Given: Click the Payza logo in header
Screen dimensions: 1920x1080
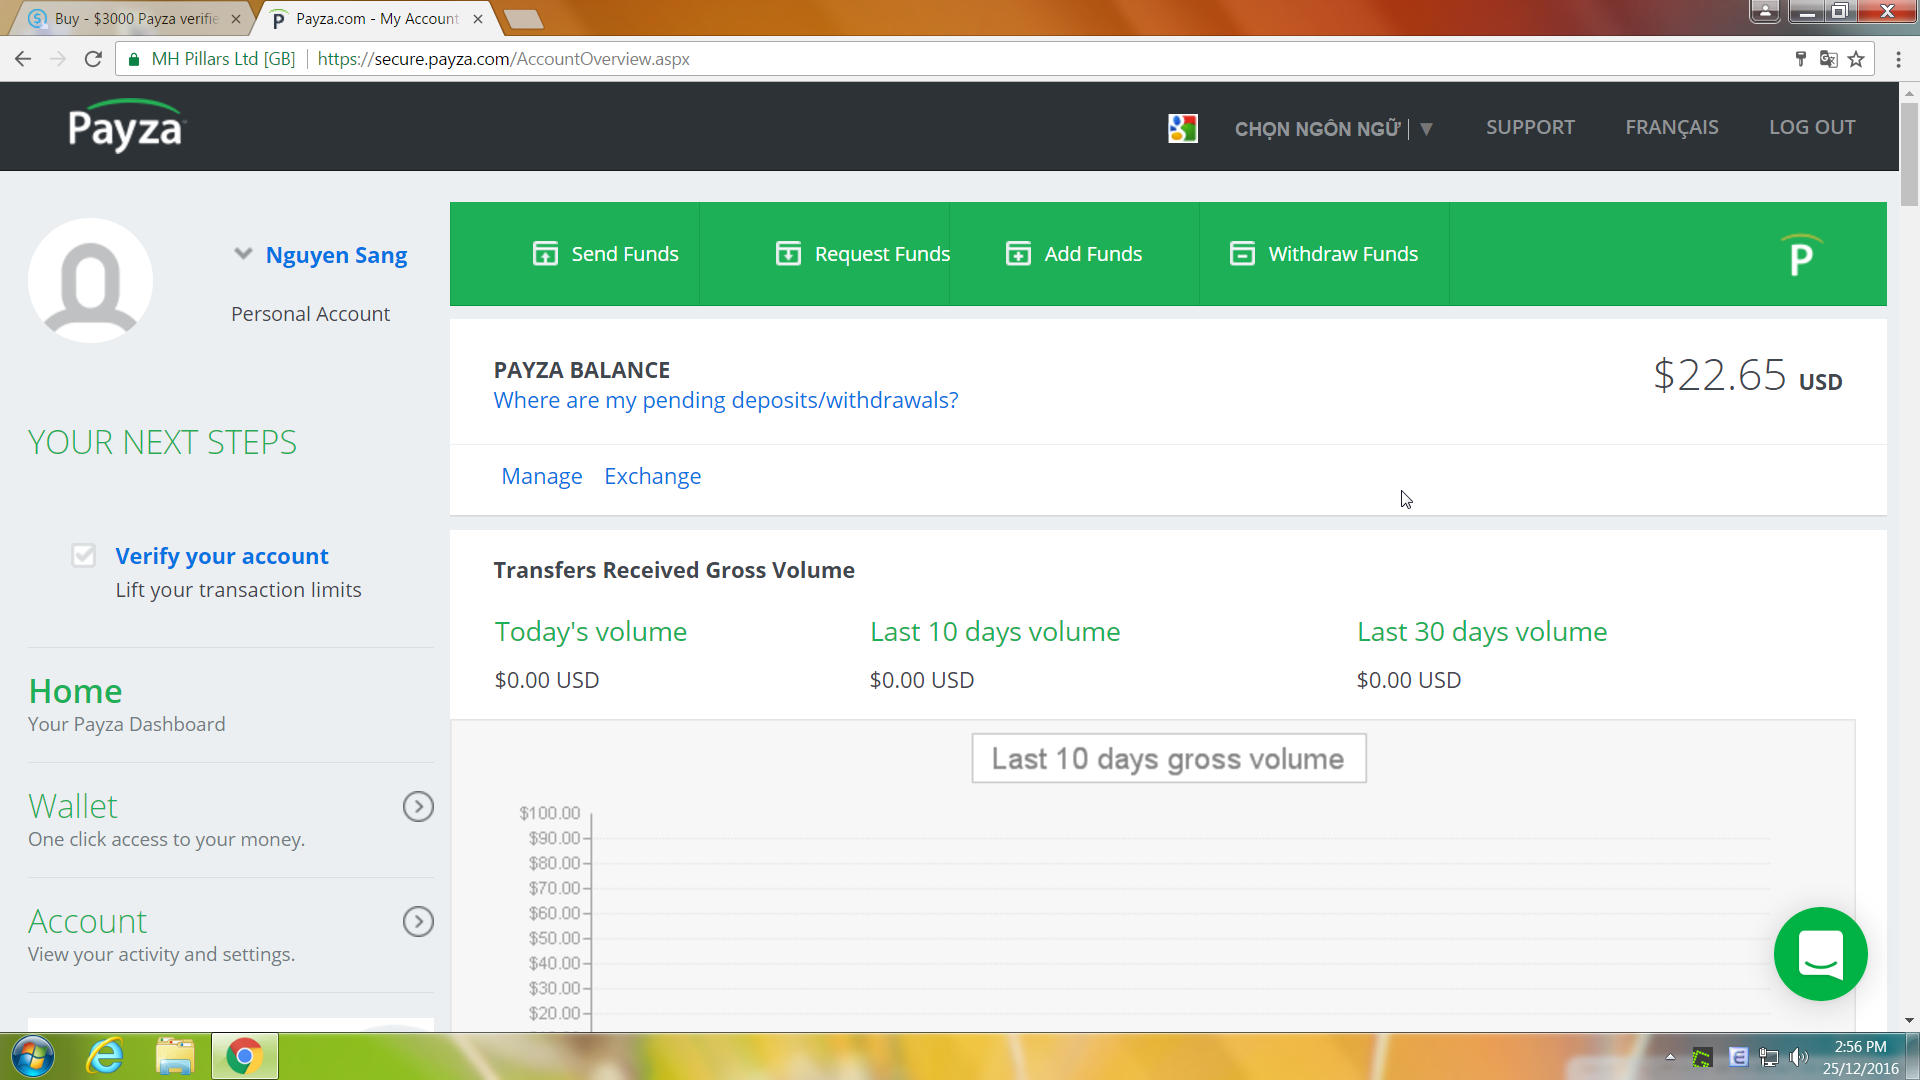Looking at the screenshot, I should click(x=126, y=127).
